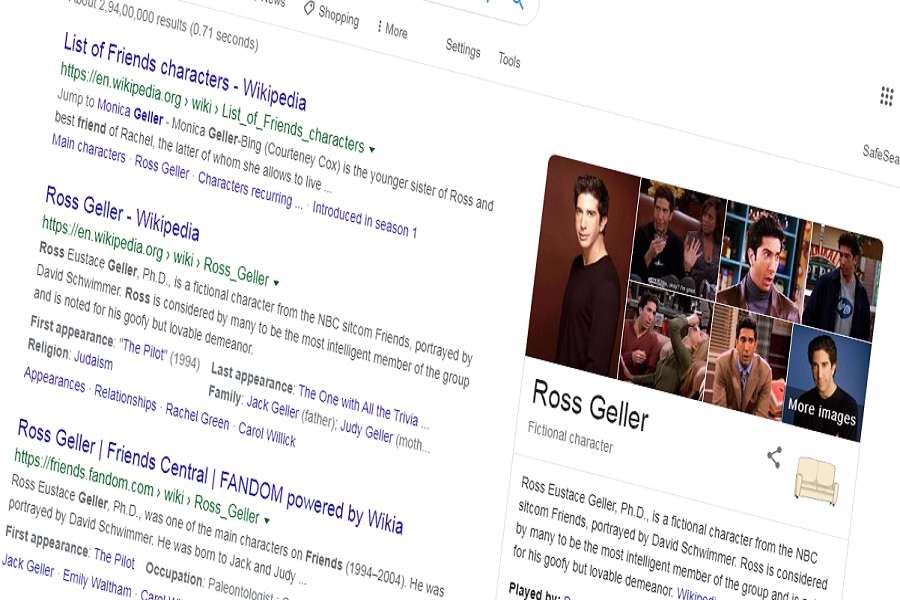The image size is (900, 600).
Task: Open the Emily Waltham sitelink
Action: [96, 583]
